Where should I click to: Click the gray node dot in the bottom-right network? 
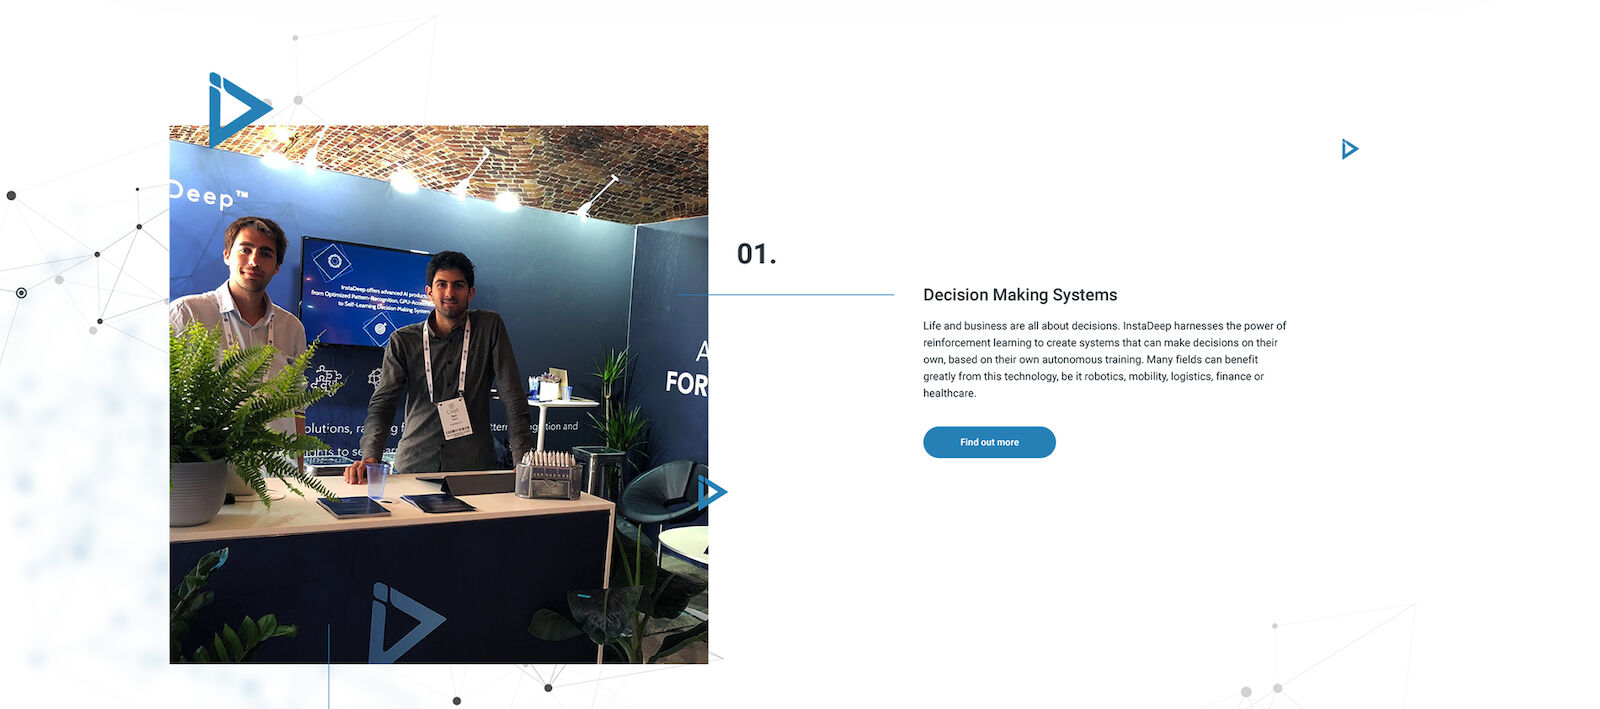click(x=1246, y=692)
